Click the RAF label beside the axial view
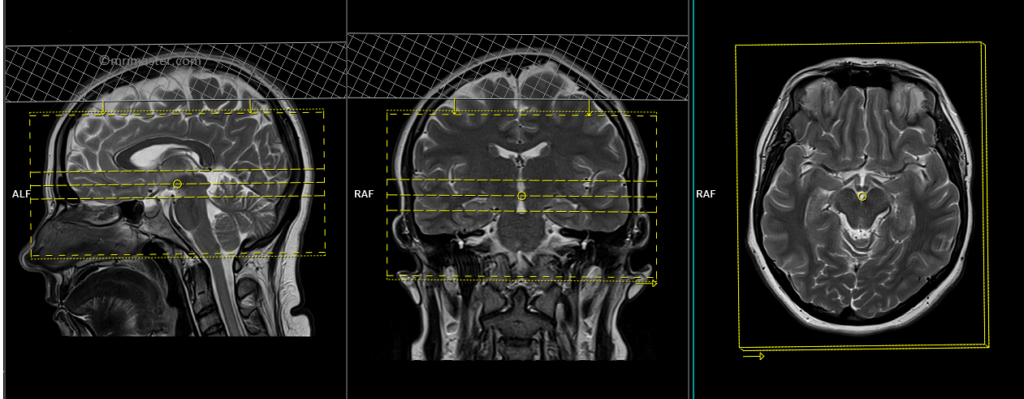 tap(706, 194)
